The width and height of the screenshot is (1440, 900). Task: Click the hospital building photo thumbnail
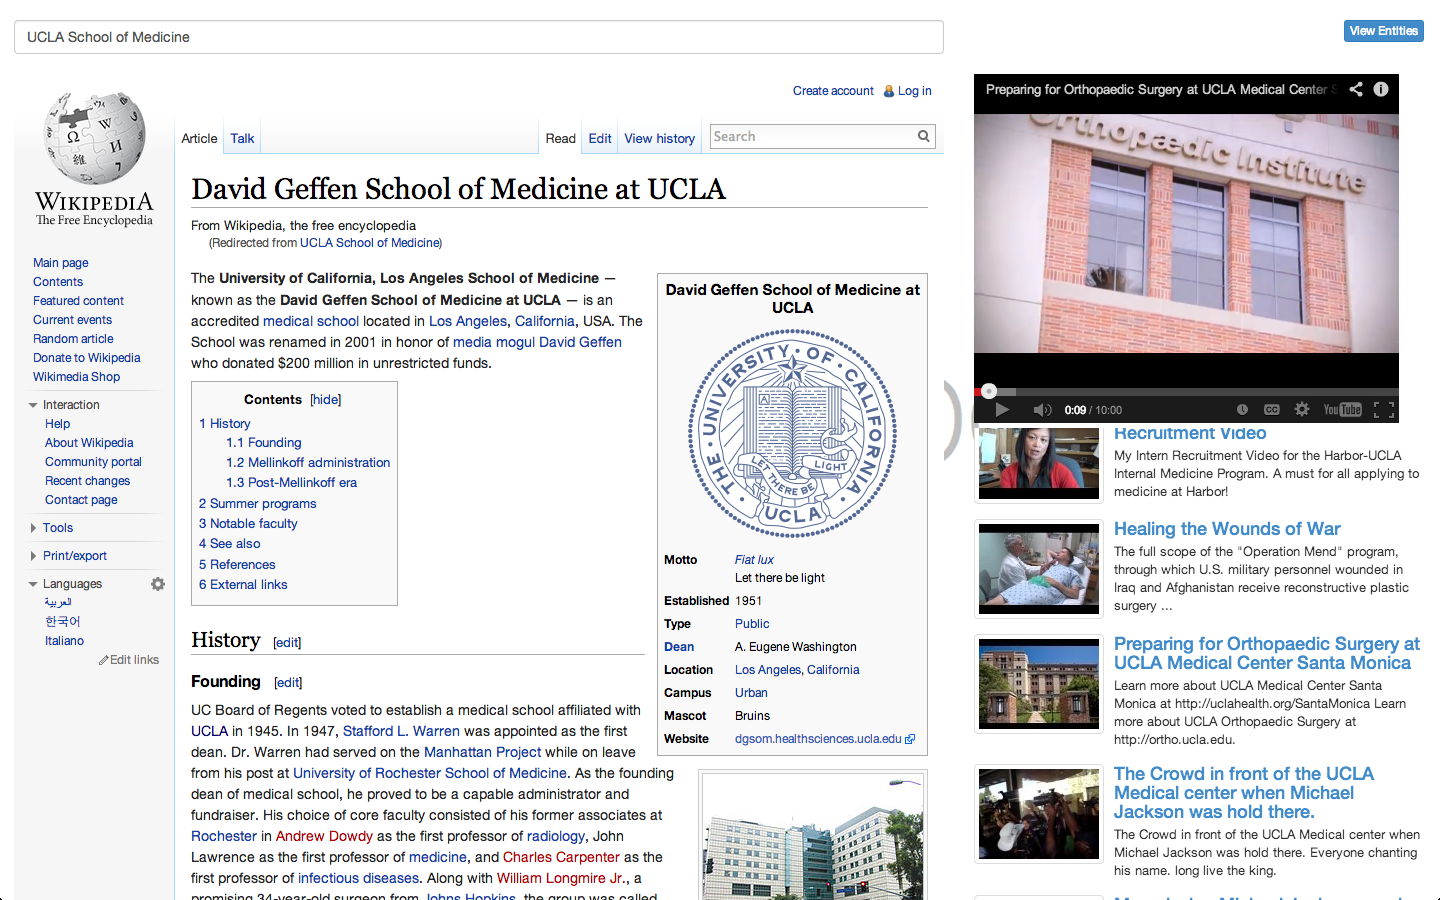(x=812, y=837)
